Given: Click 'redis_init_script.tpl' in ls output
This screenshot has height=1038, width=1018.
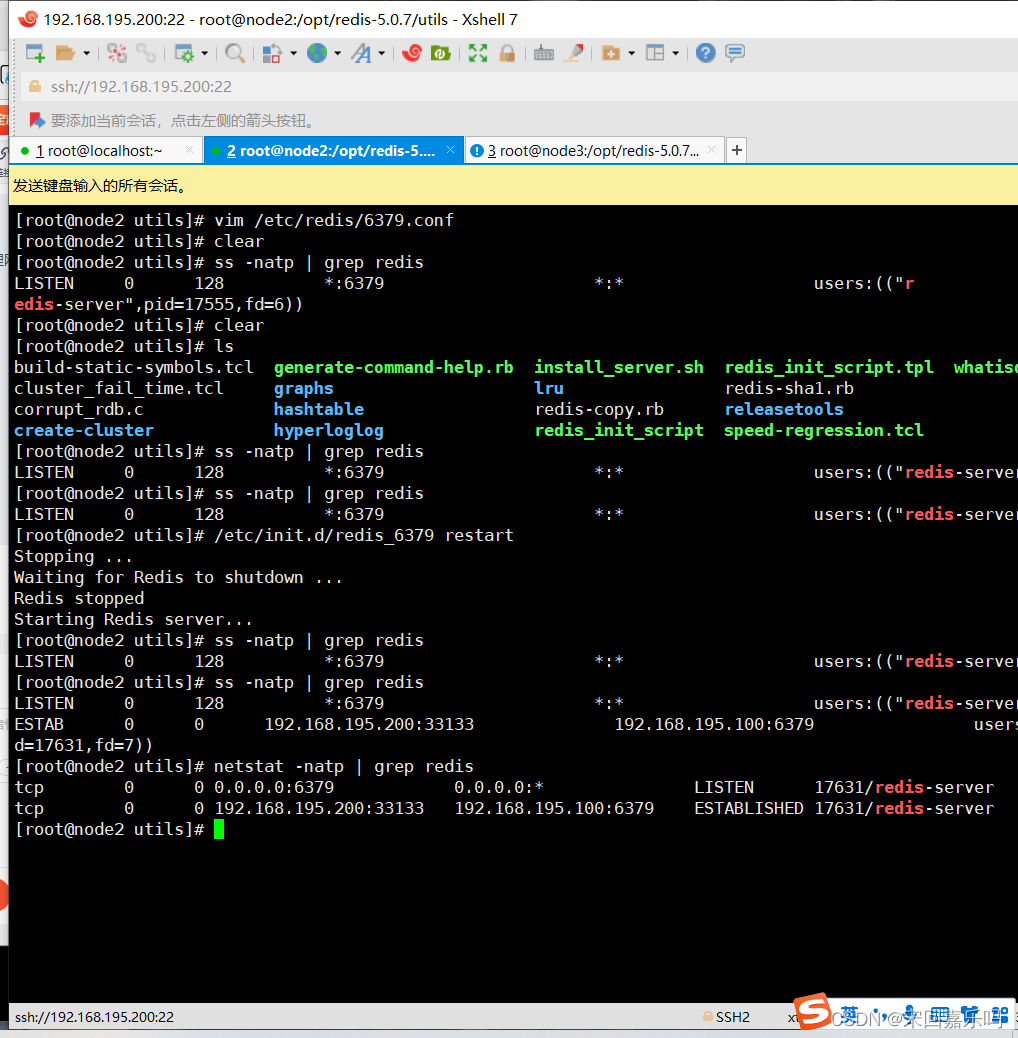Looking at the screenshot, I should [829, 367].
